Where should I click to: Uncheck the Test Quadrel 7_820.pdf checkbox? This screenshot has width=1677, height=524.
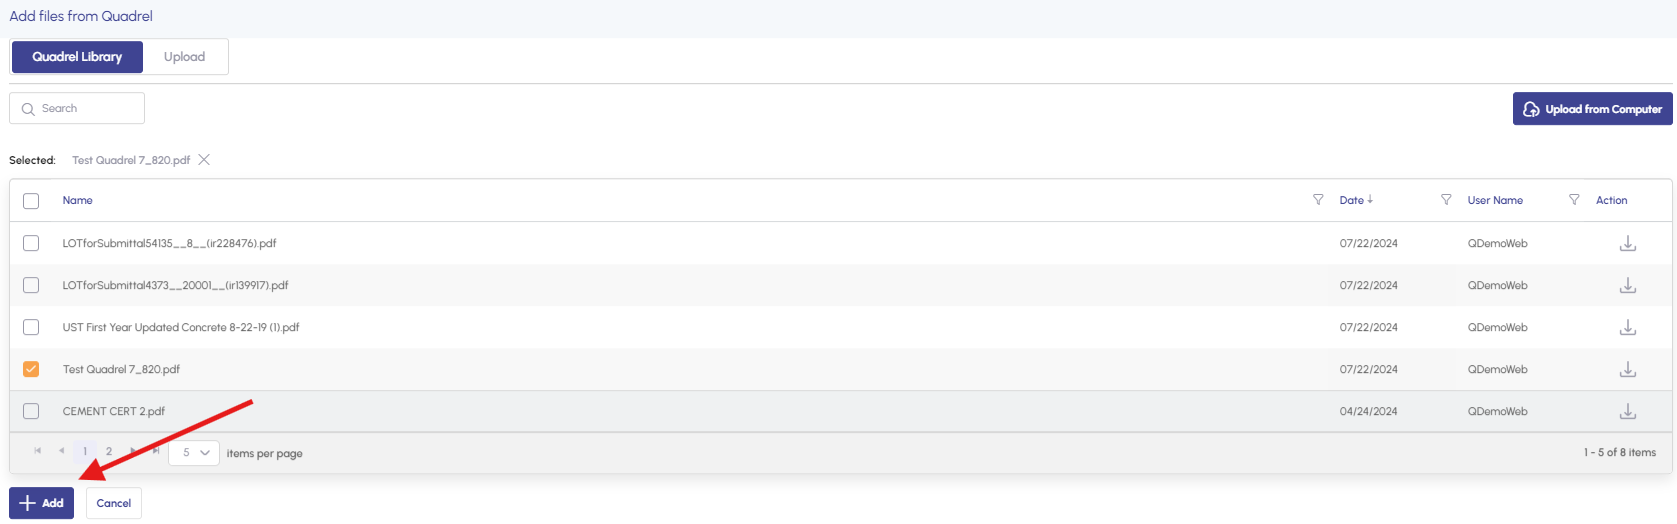31,369
